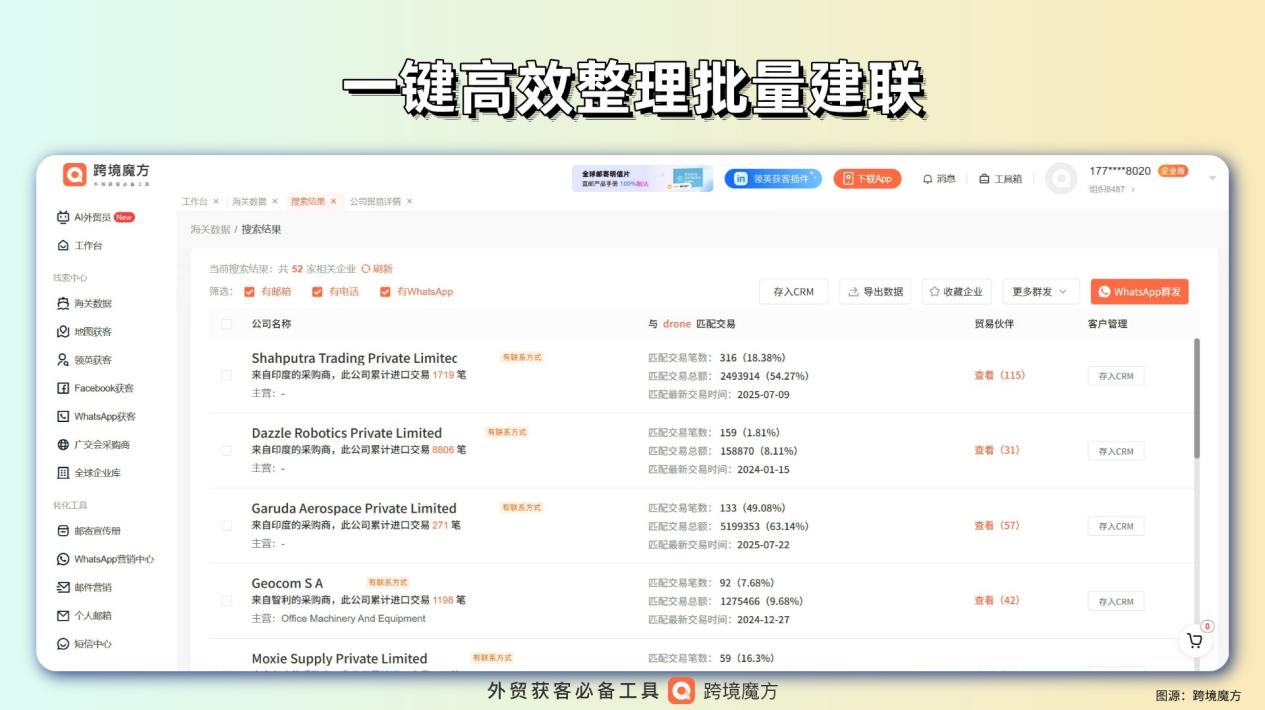Disable the 有电话 filter

click(x=319, y=292)
